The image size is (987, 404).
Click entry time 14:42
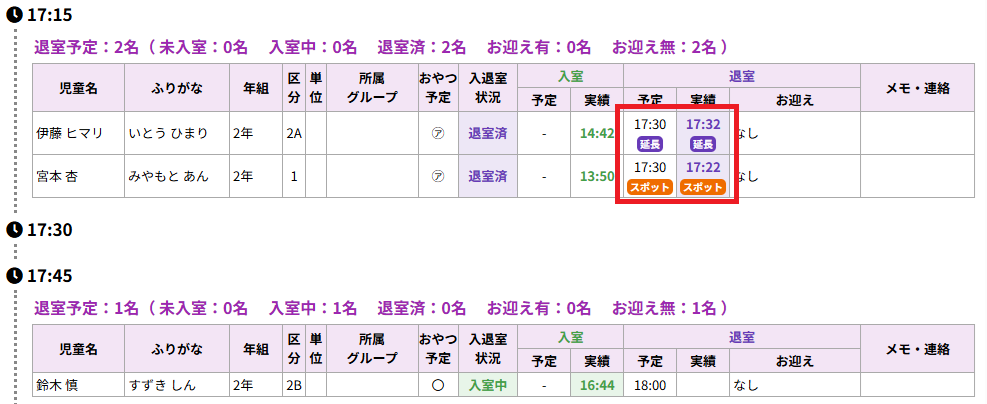tap(596, 134)
